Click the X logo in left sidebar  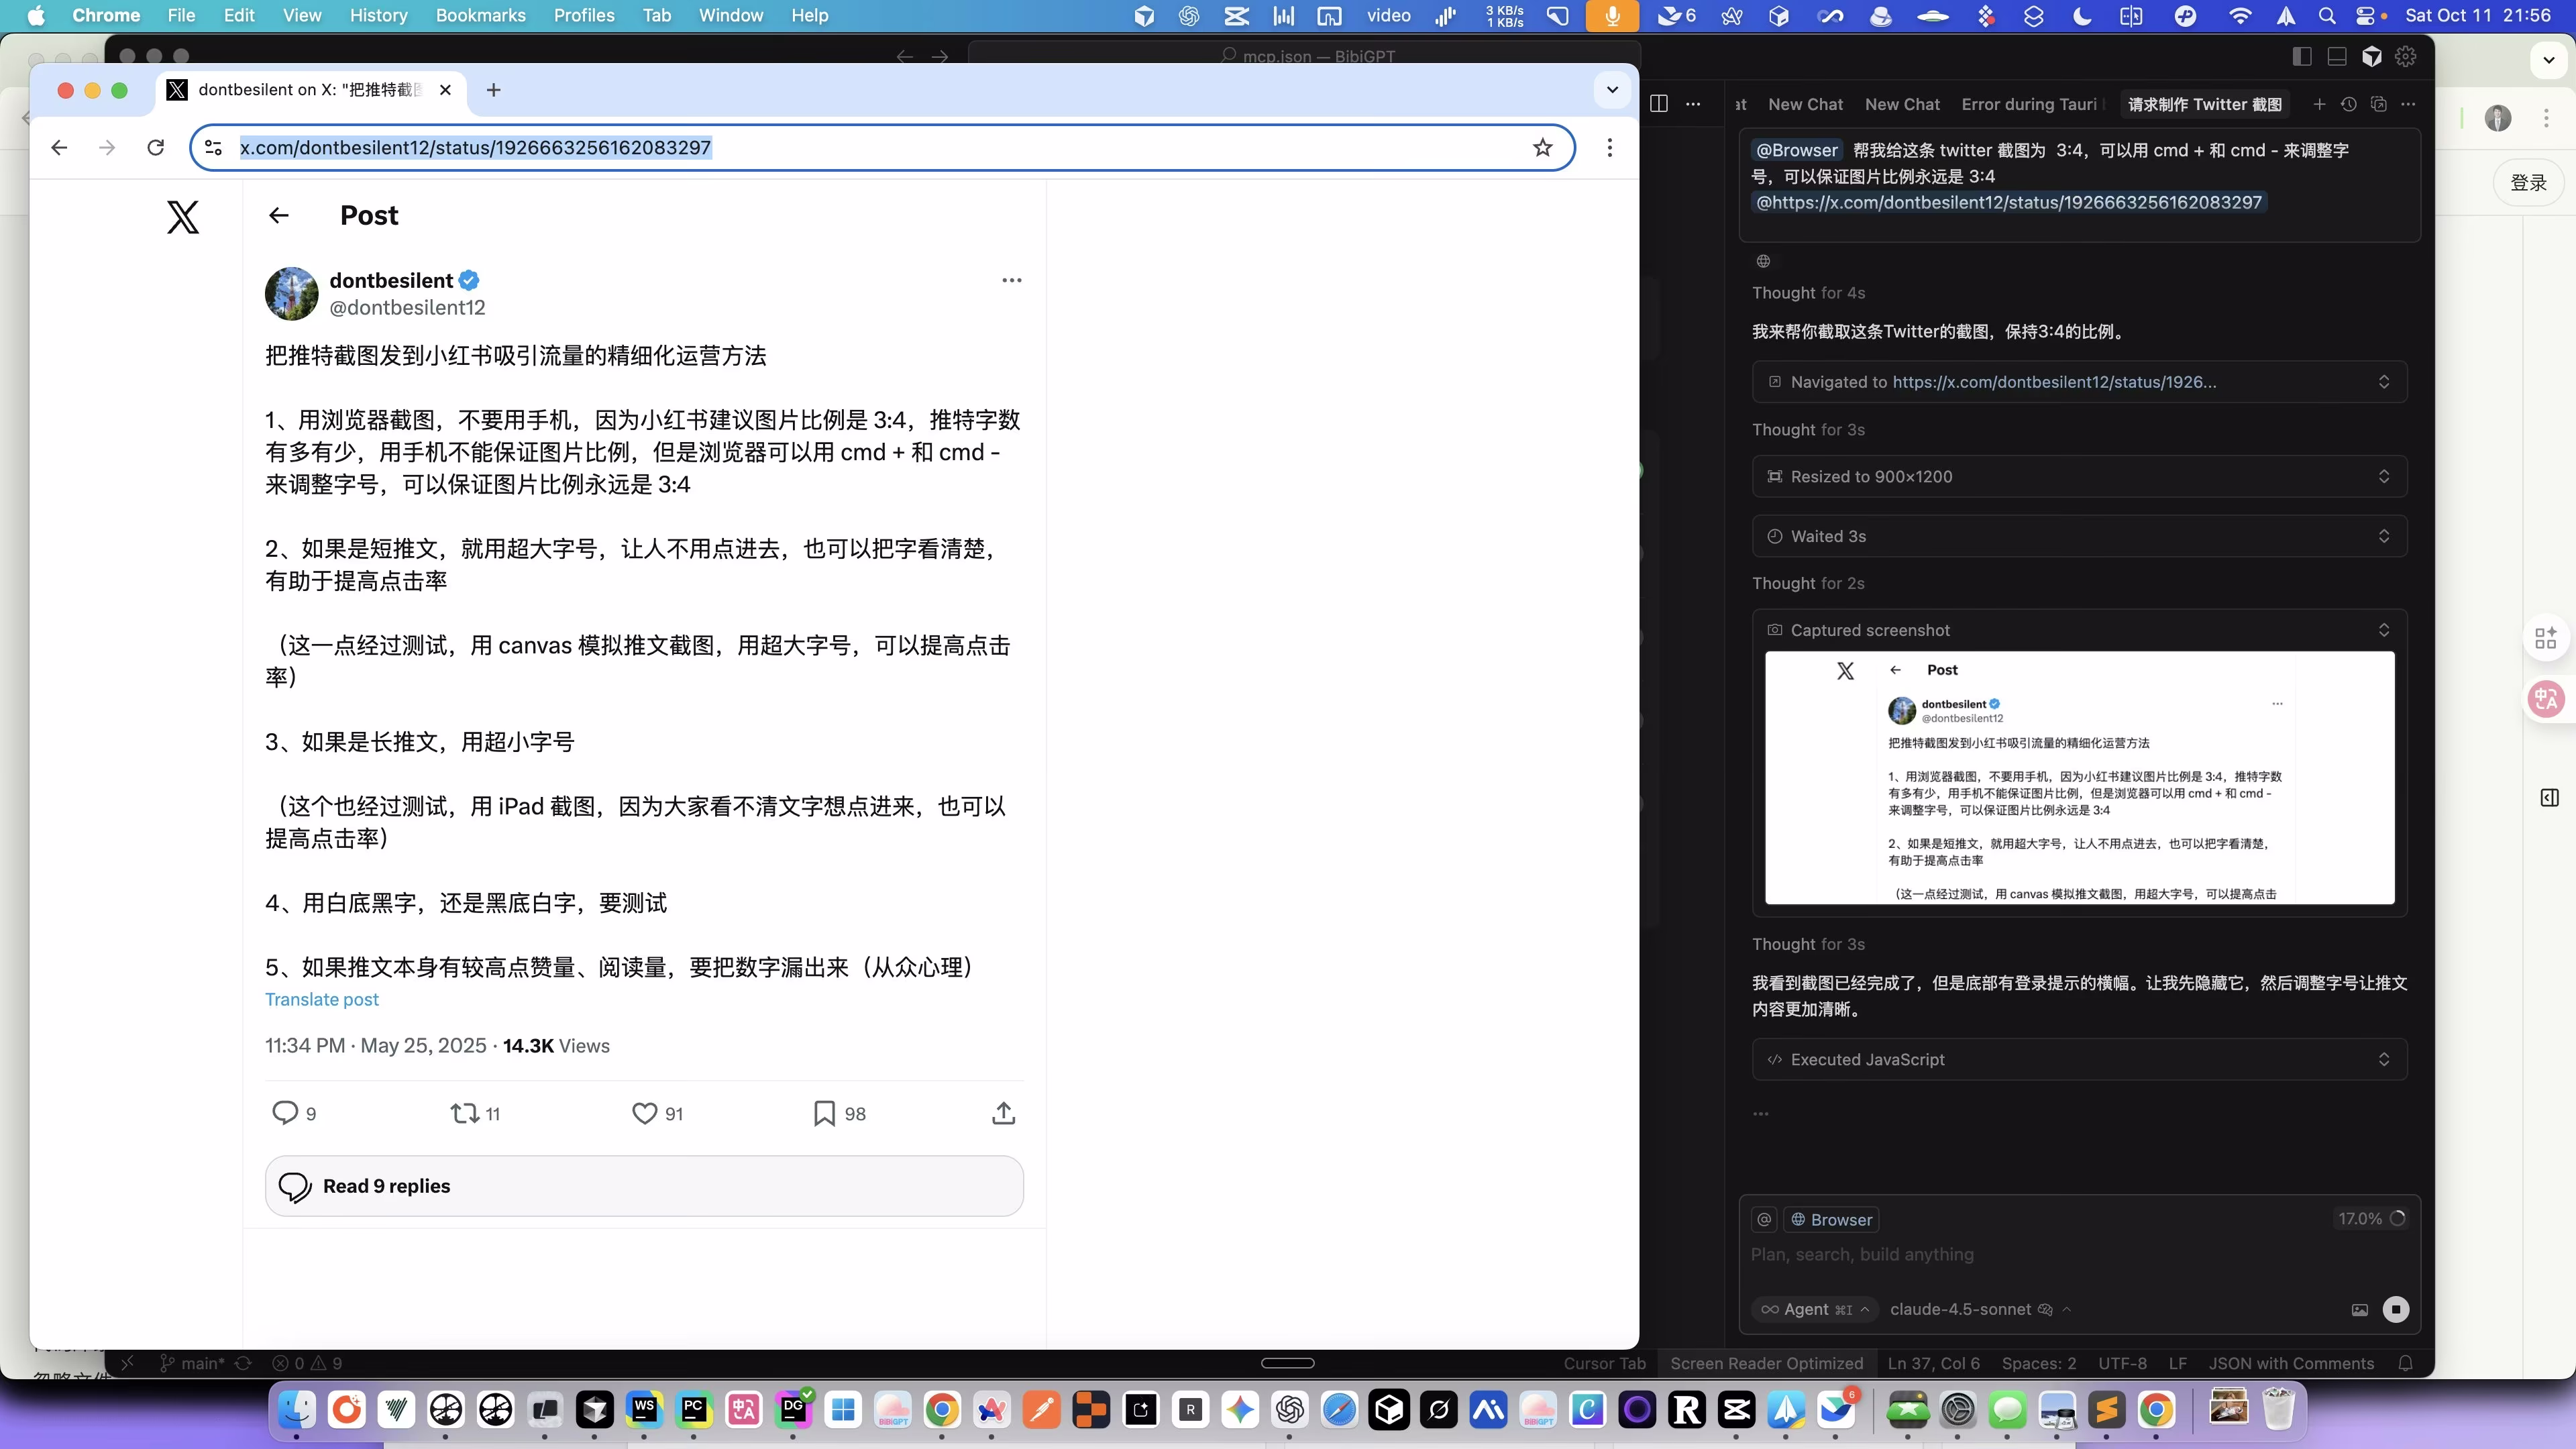(183, 217)
